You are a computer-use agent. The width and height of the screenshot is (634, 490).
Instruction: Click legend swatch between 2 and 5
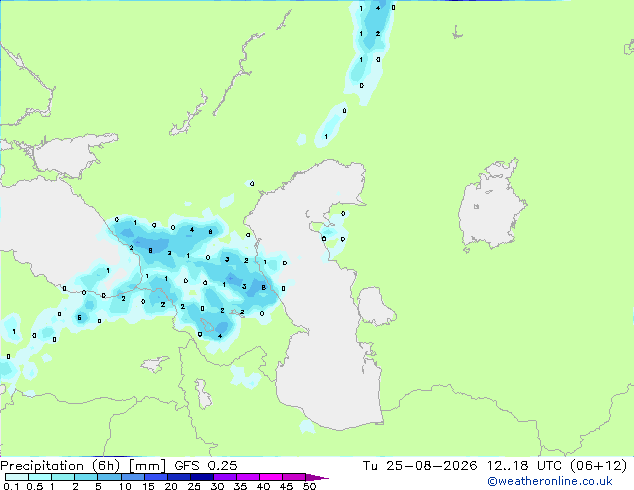click(x=86, y=477)
